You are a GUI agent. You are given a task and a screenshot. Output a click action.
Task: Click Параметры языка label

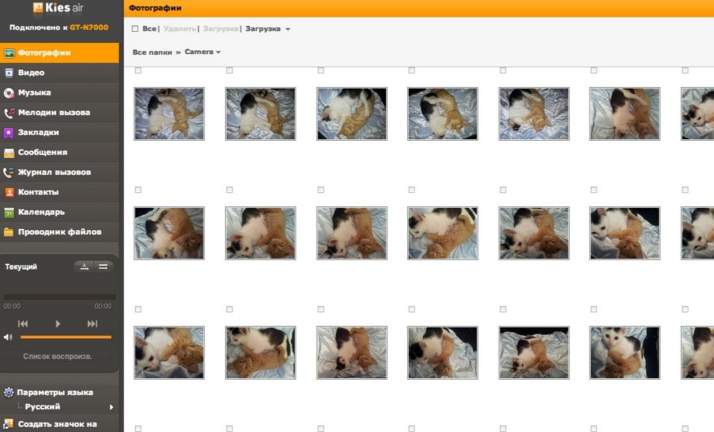point(55,392)
